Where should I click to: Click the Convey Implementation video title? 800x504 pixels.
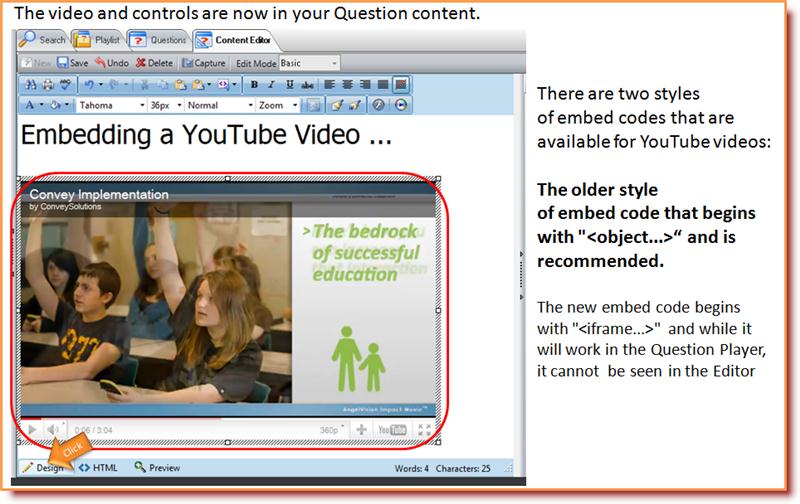coord(99,194)
